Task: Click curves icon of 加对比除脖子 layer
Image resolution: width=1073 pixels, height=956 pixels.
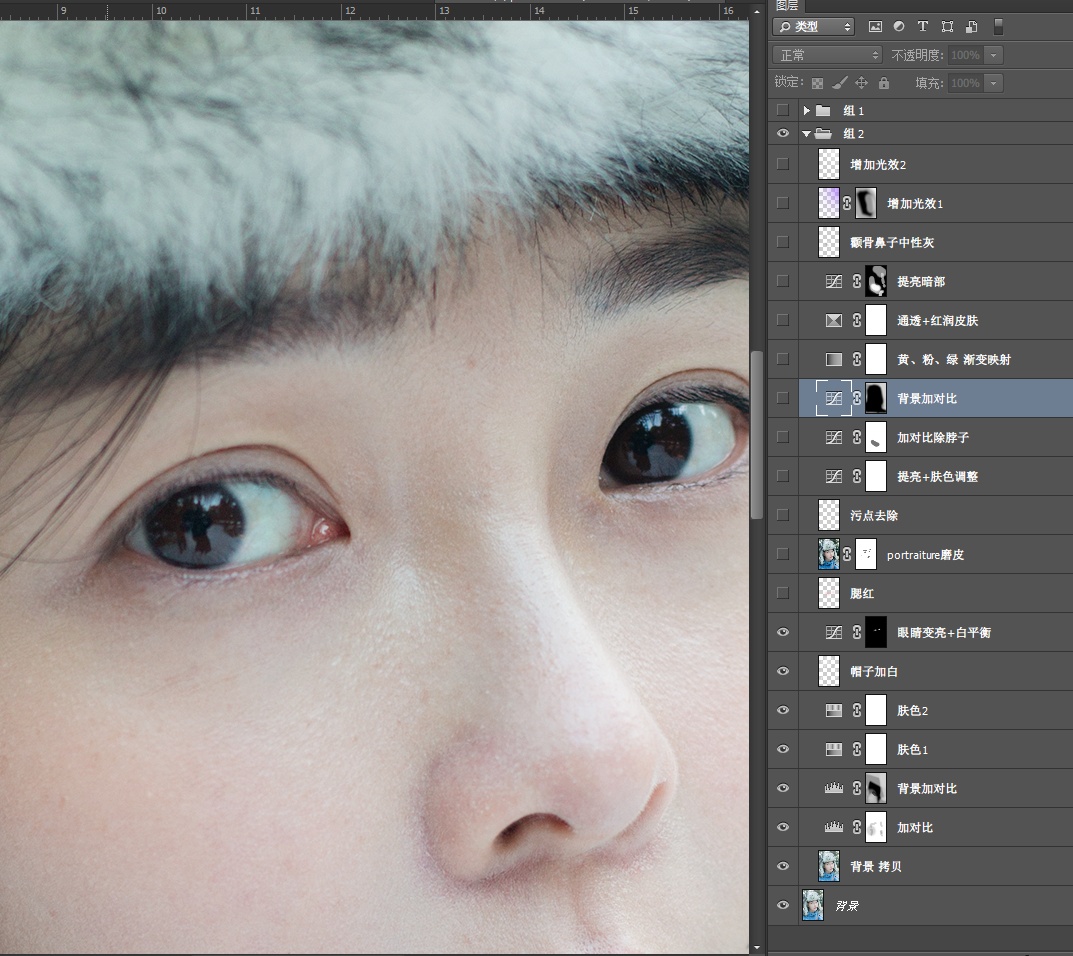Action: [x=833, y=437]
